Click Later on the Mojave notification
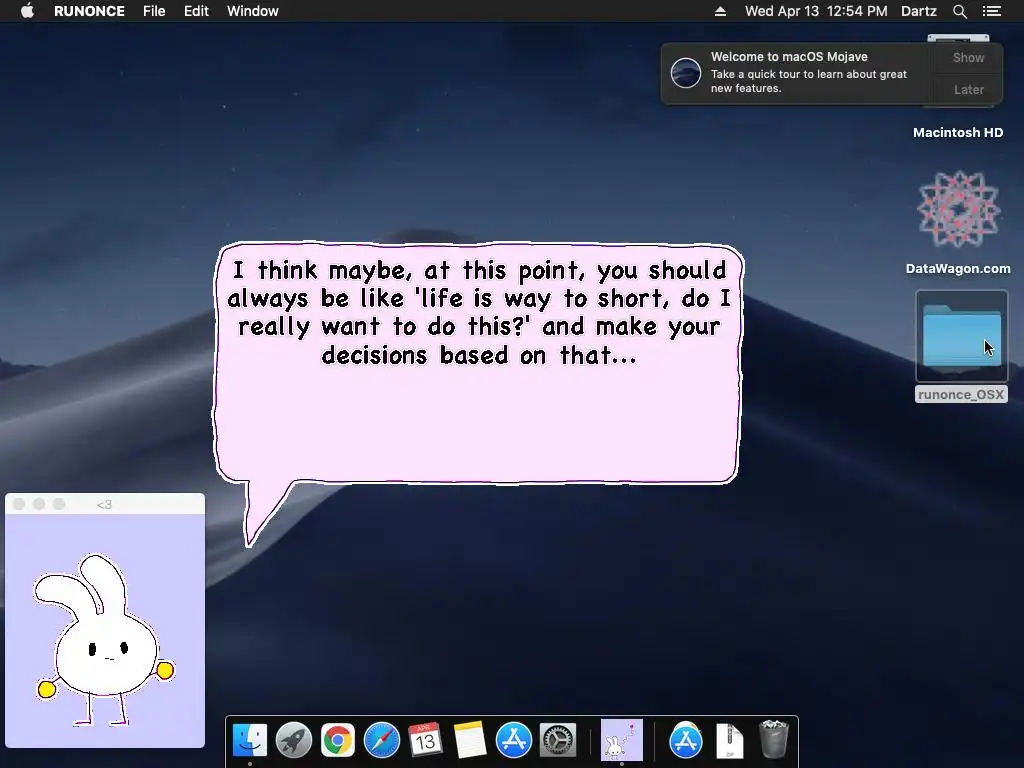 (x=968, y=89)
